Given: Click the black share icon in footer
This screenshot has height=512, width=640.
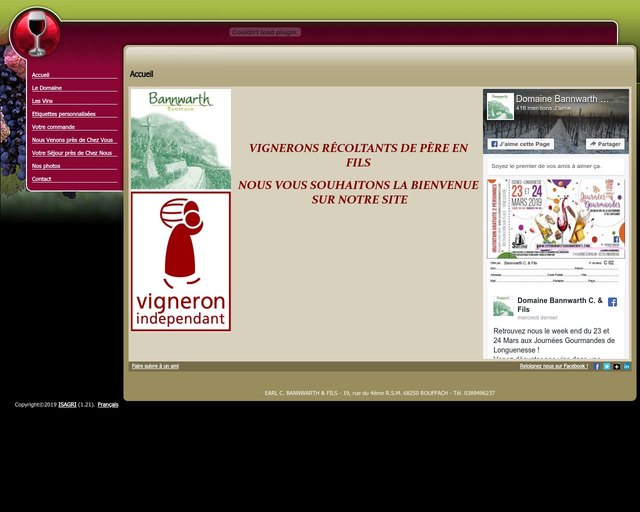Looking at the screenshot, I should point(616,366).
